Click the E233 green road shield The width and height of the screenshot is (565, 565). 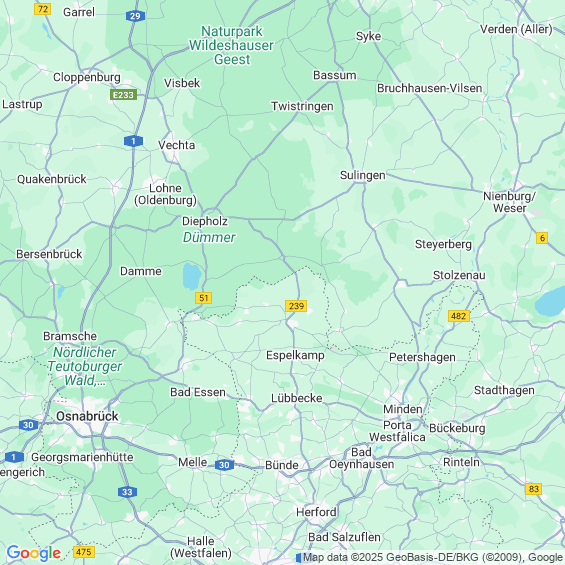click(123, 95)
